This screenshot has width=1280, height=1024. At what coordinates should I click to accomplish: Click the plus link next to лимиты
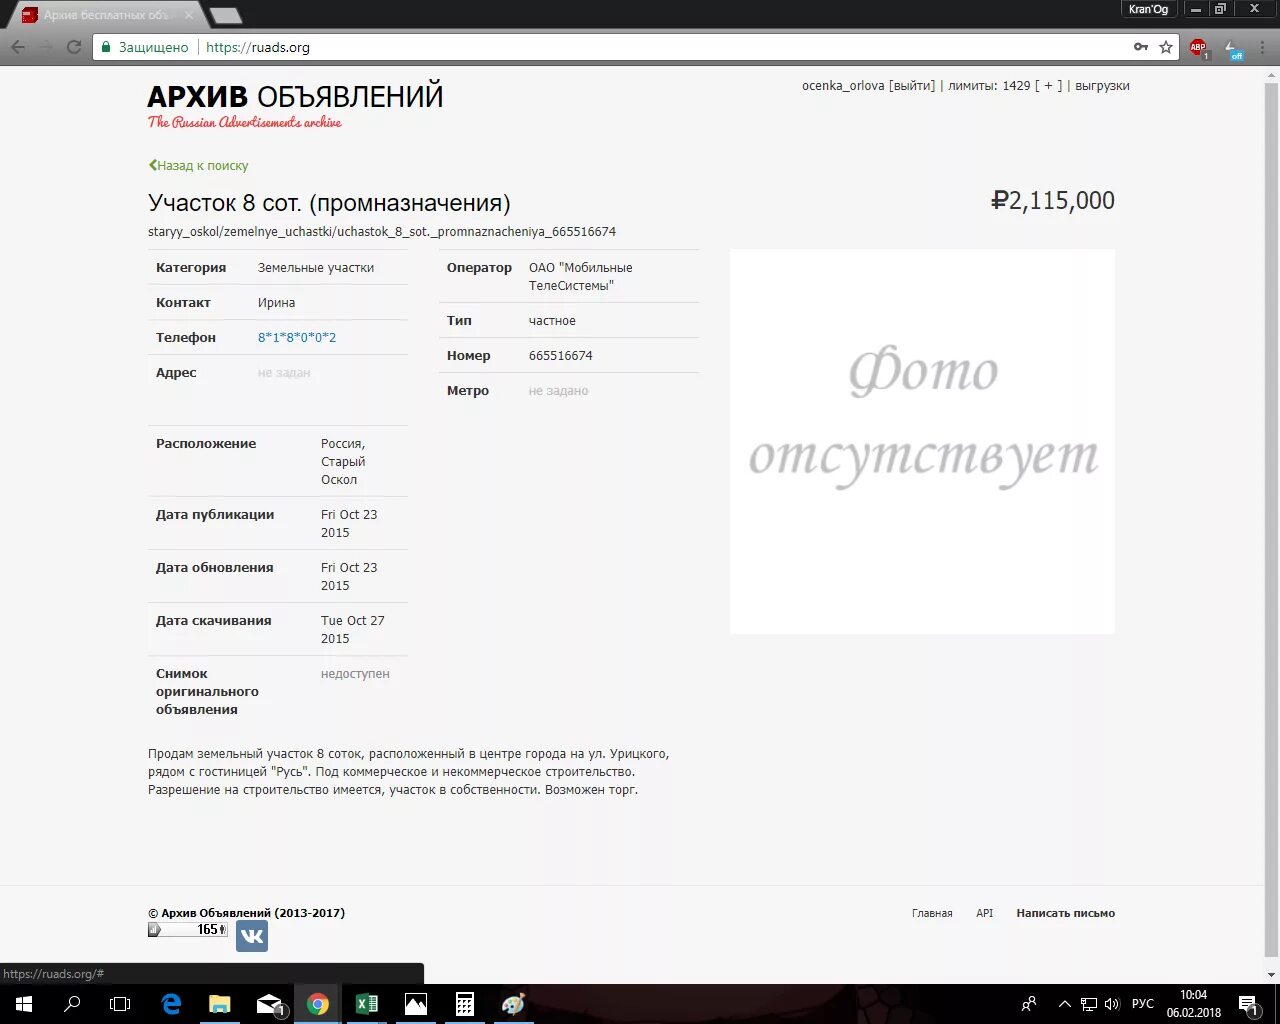(x=1048, y=86)
